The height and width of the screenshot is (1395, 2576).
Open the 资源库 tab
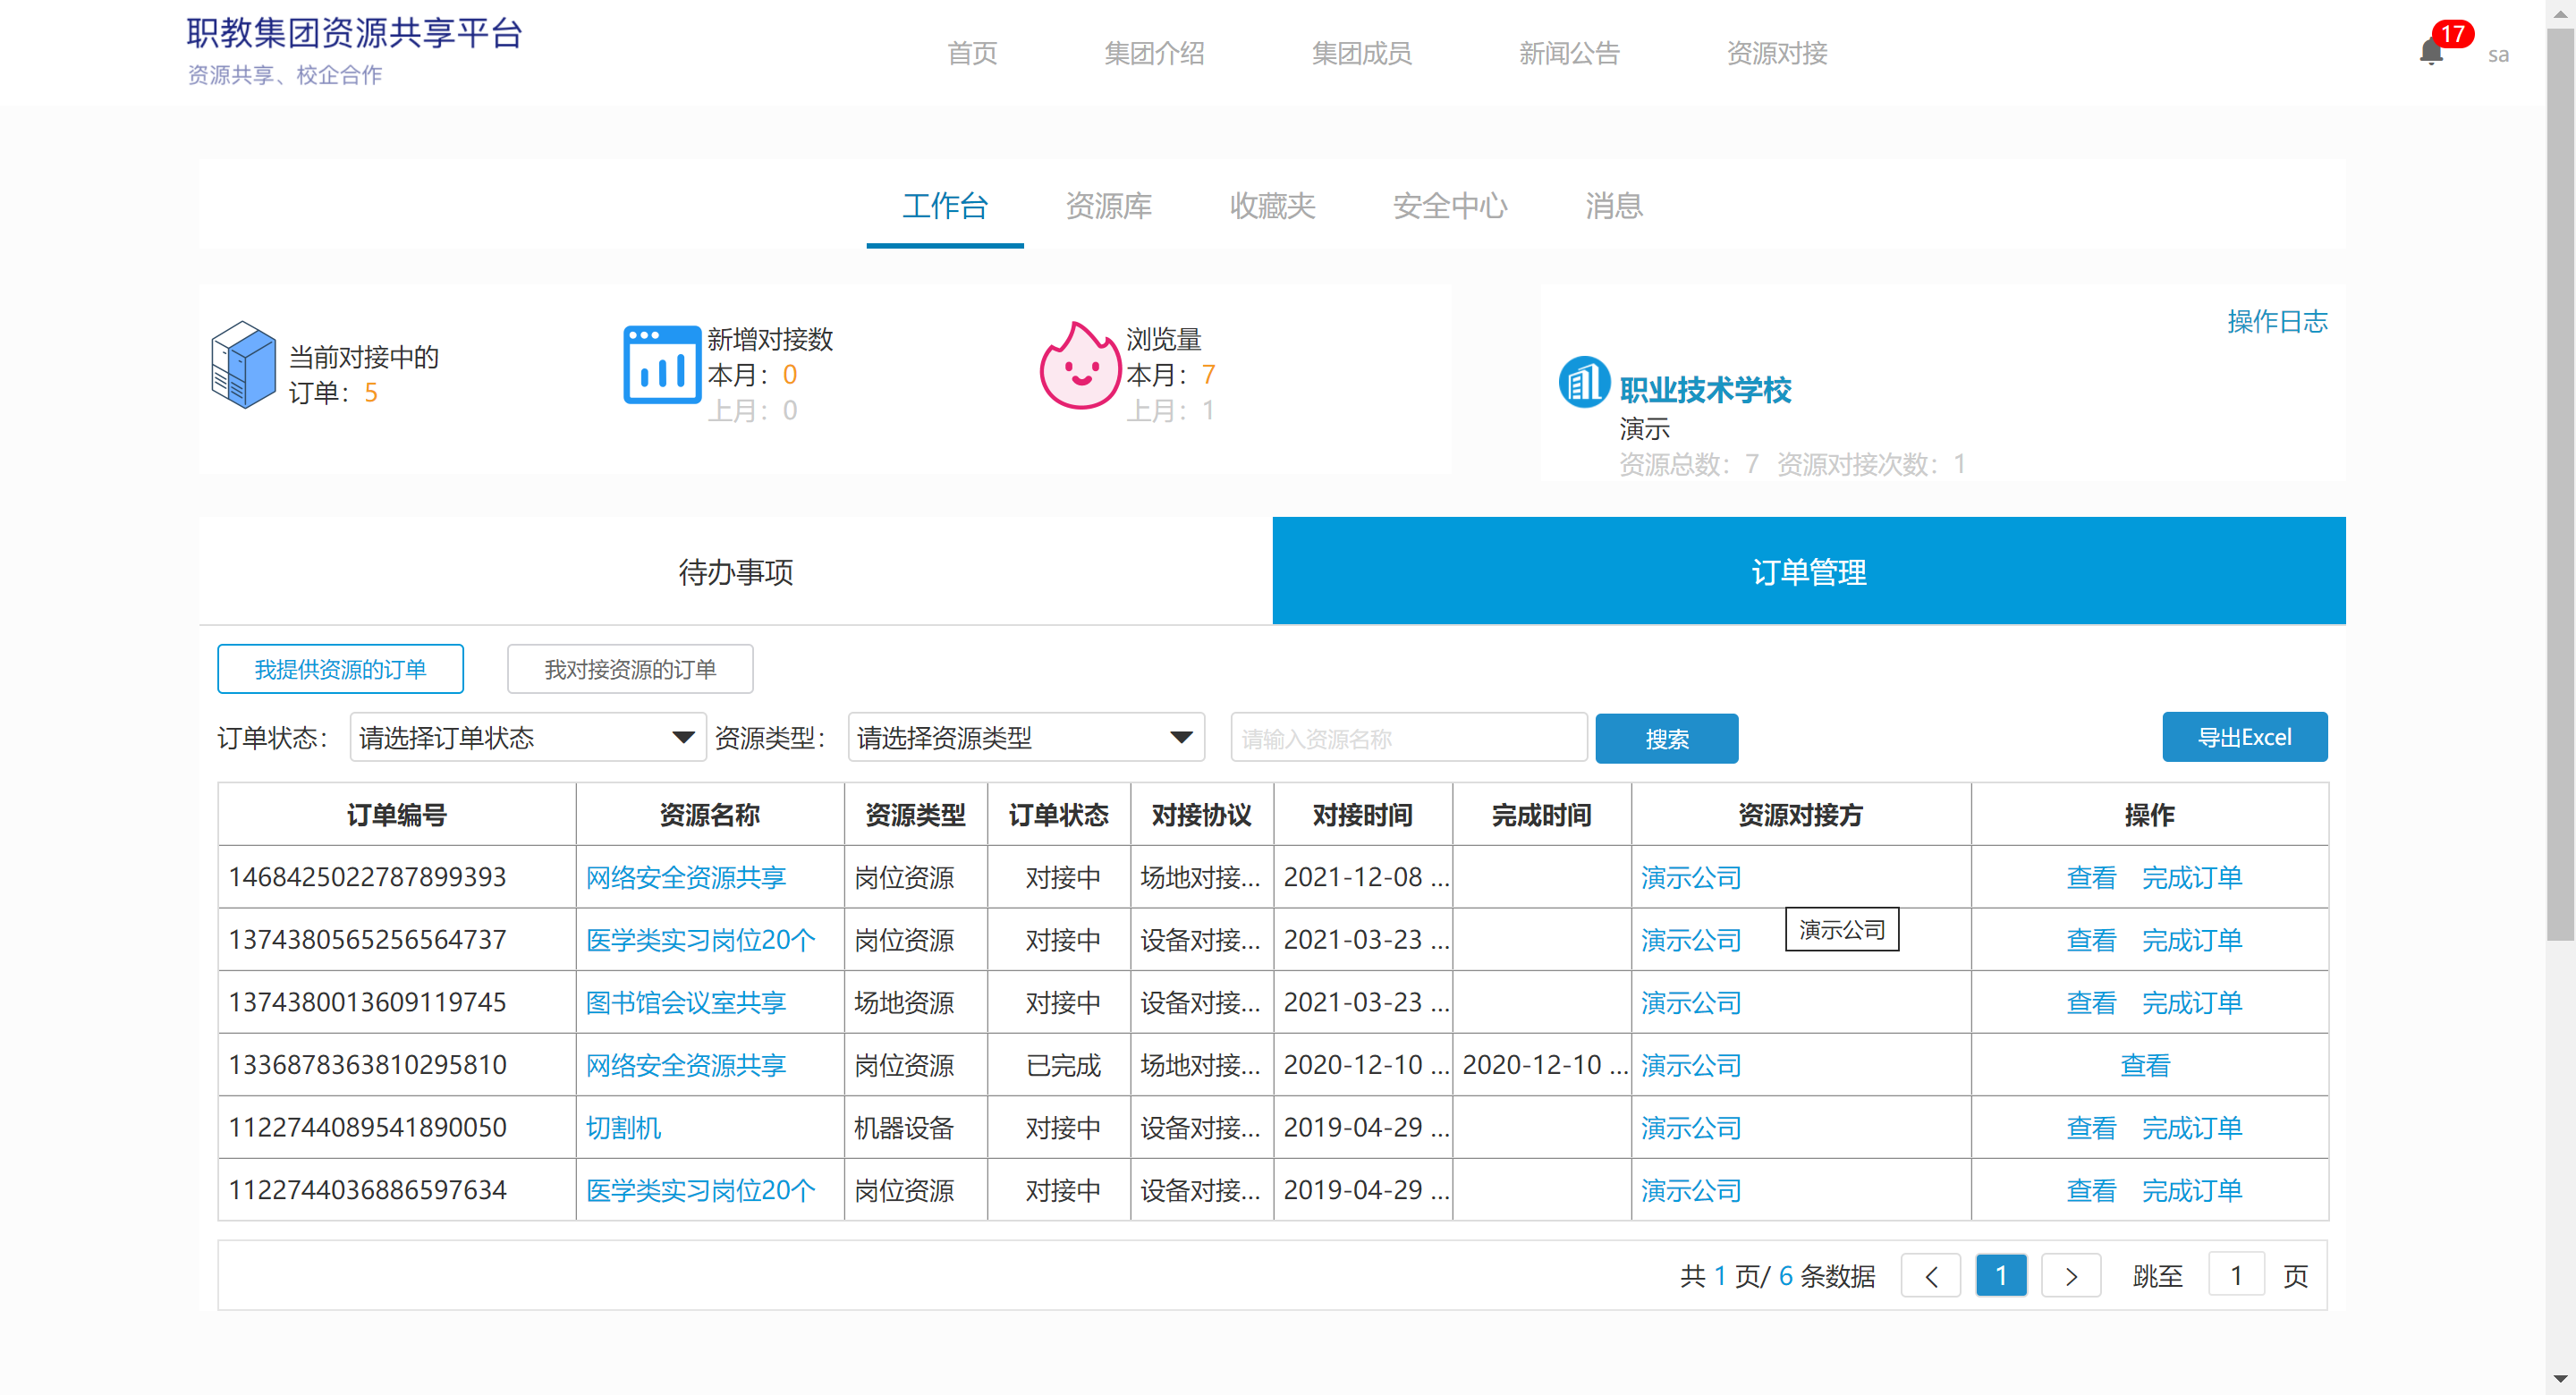coord(1108,206)
